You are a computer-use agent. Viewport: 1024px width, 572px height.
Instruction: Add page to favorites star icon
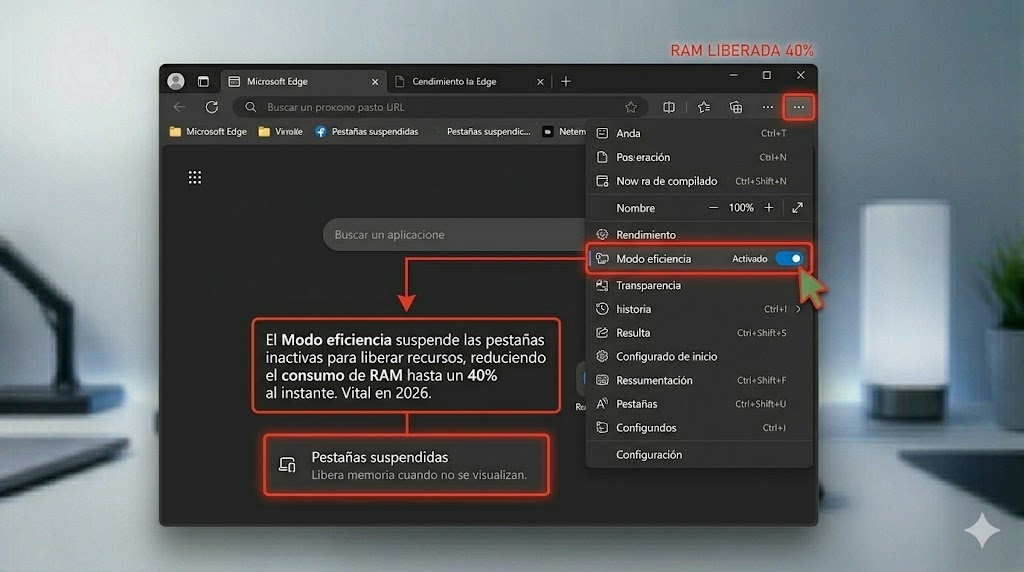click(x=631, y=107)
